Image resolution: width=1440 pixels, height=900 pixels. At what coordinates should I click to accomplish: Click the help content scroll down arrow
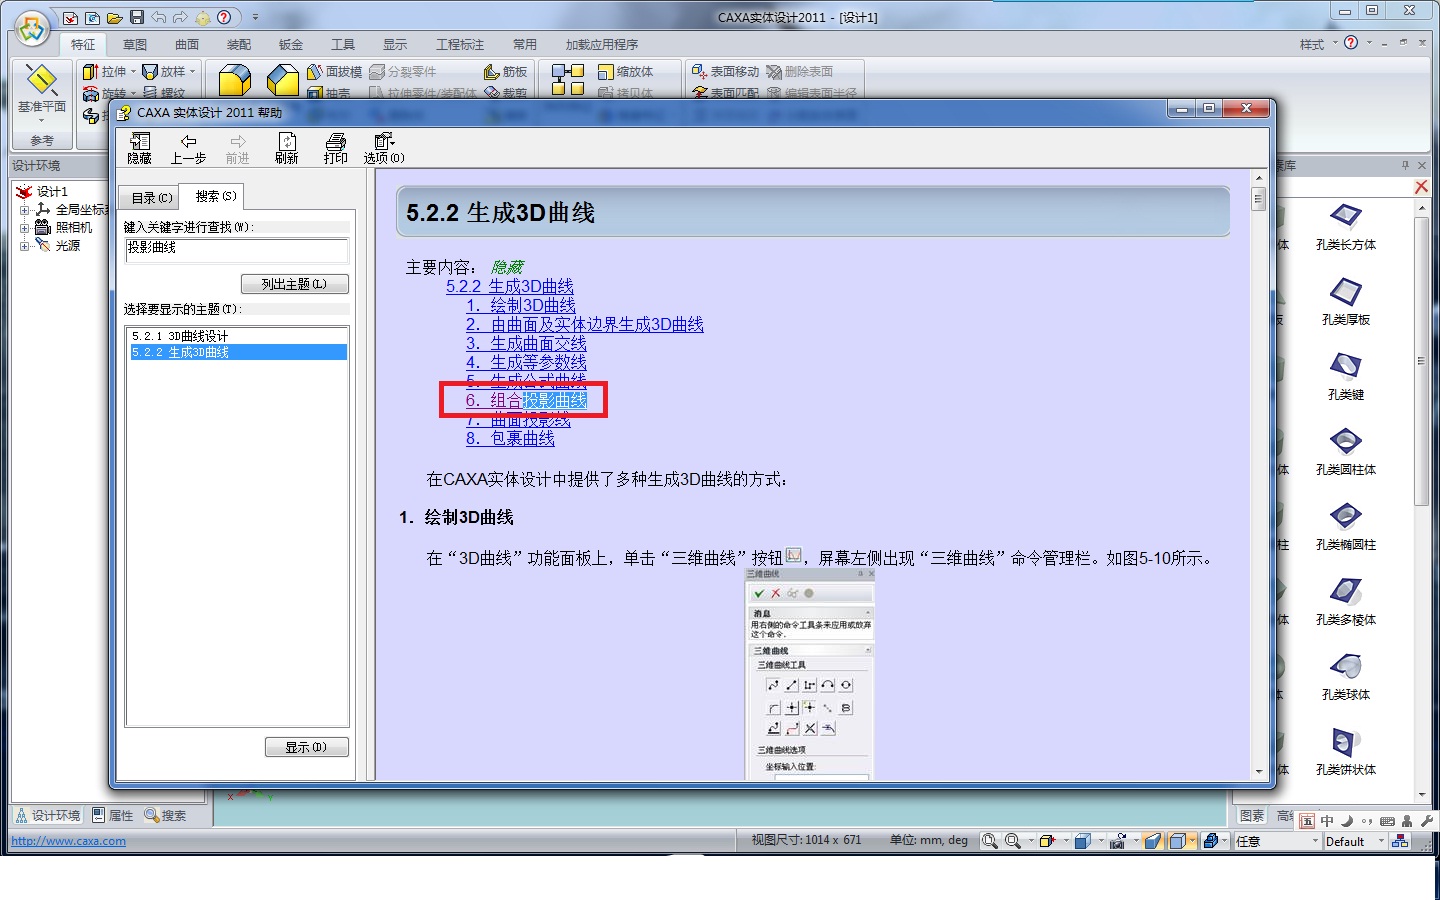pos(1258,771)
